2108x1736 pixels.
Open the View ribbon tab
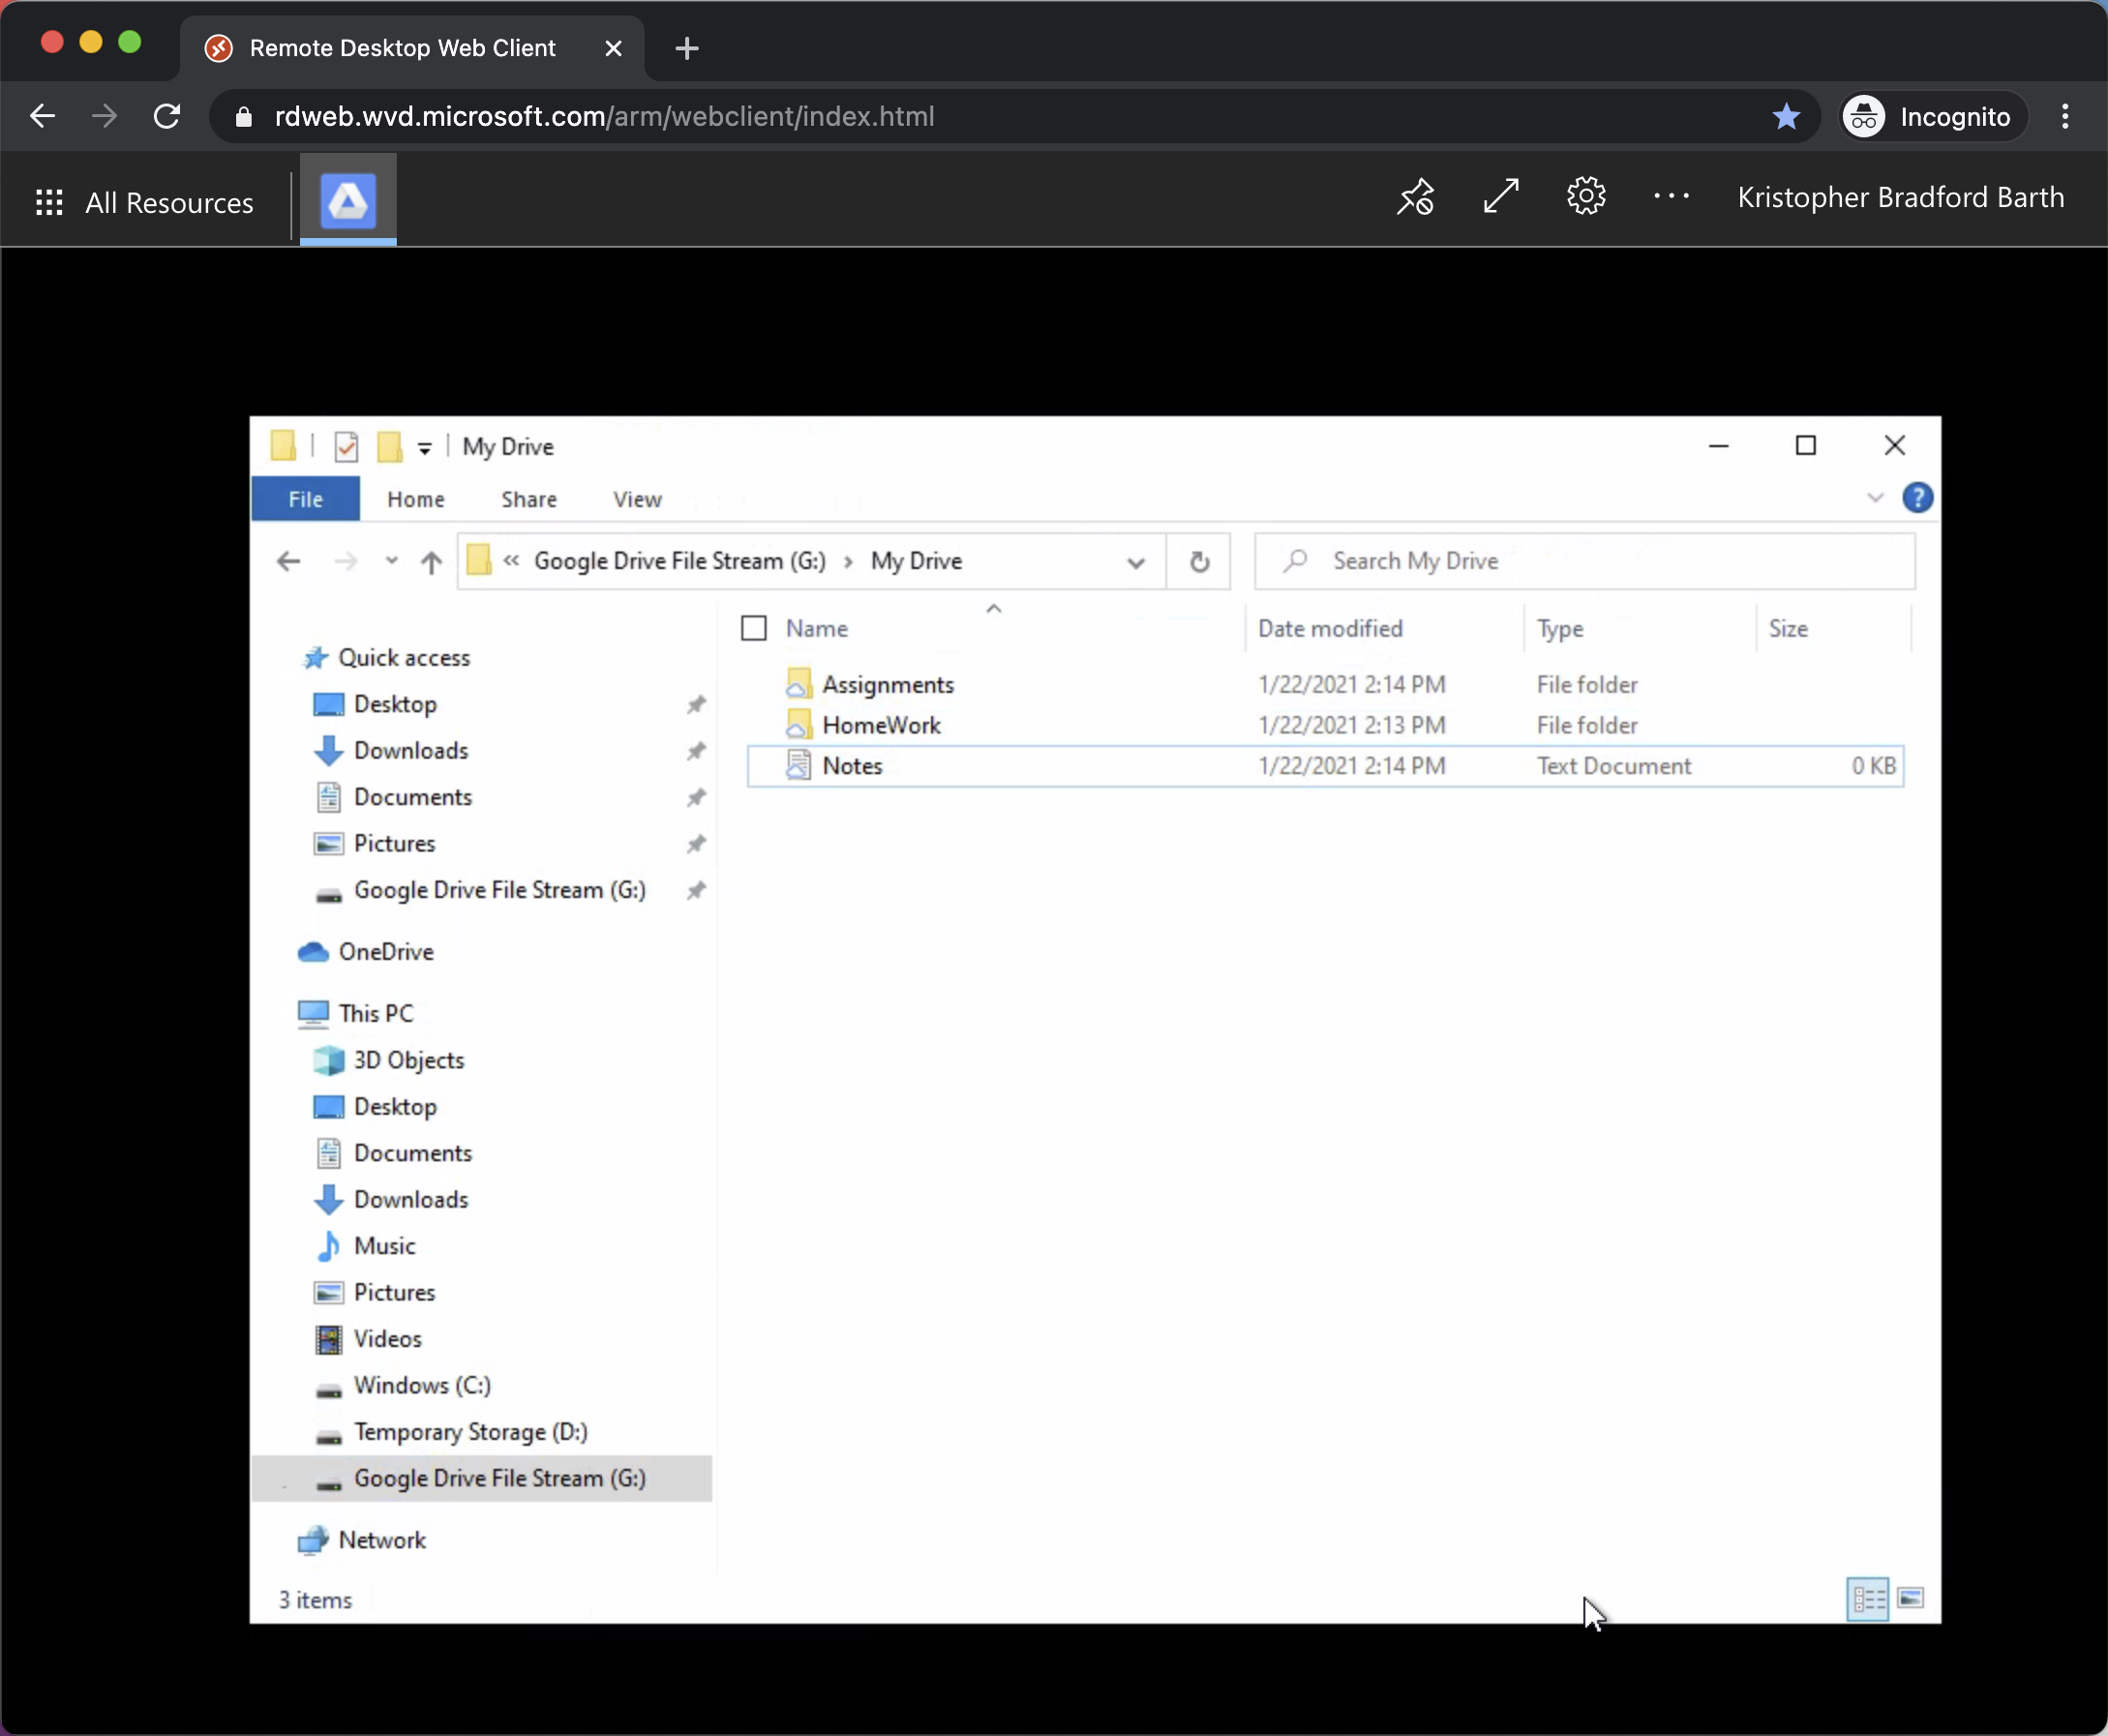[637, 499]
